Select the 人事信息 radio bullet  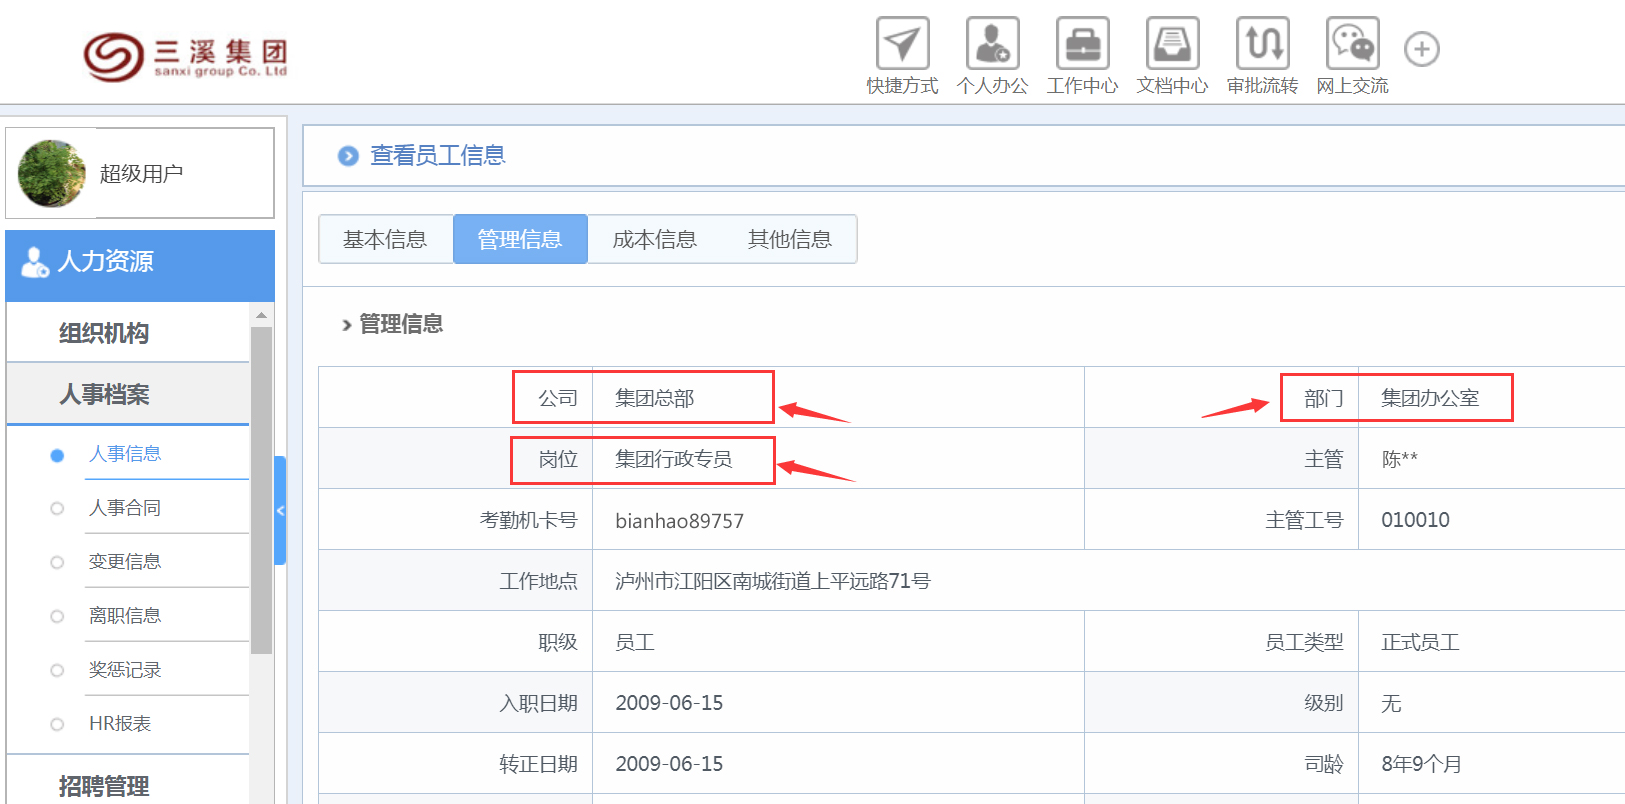pyautogui.click(x=57, y=455)
